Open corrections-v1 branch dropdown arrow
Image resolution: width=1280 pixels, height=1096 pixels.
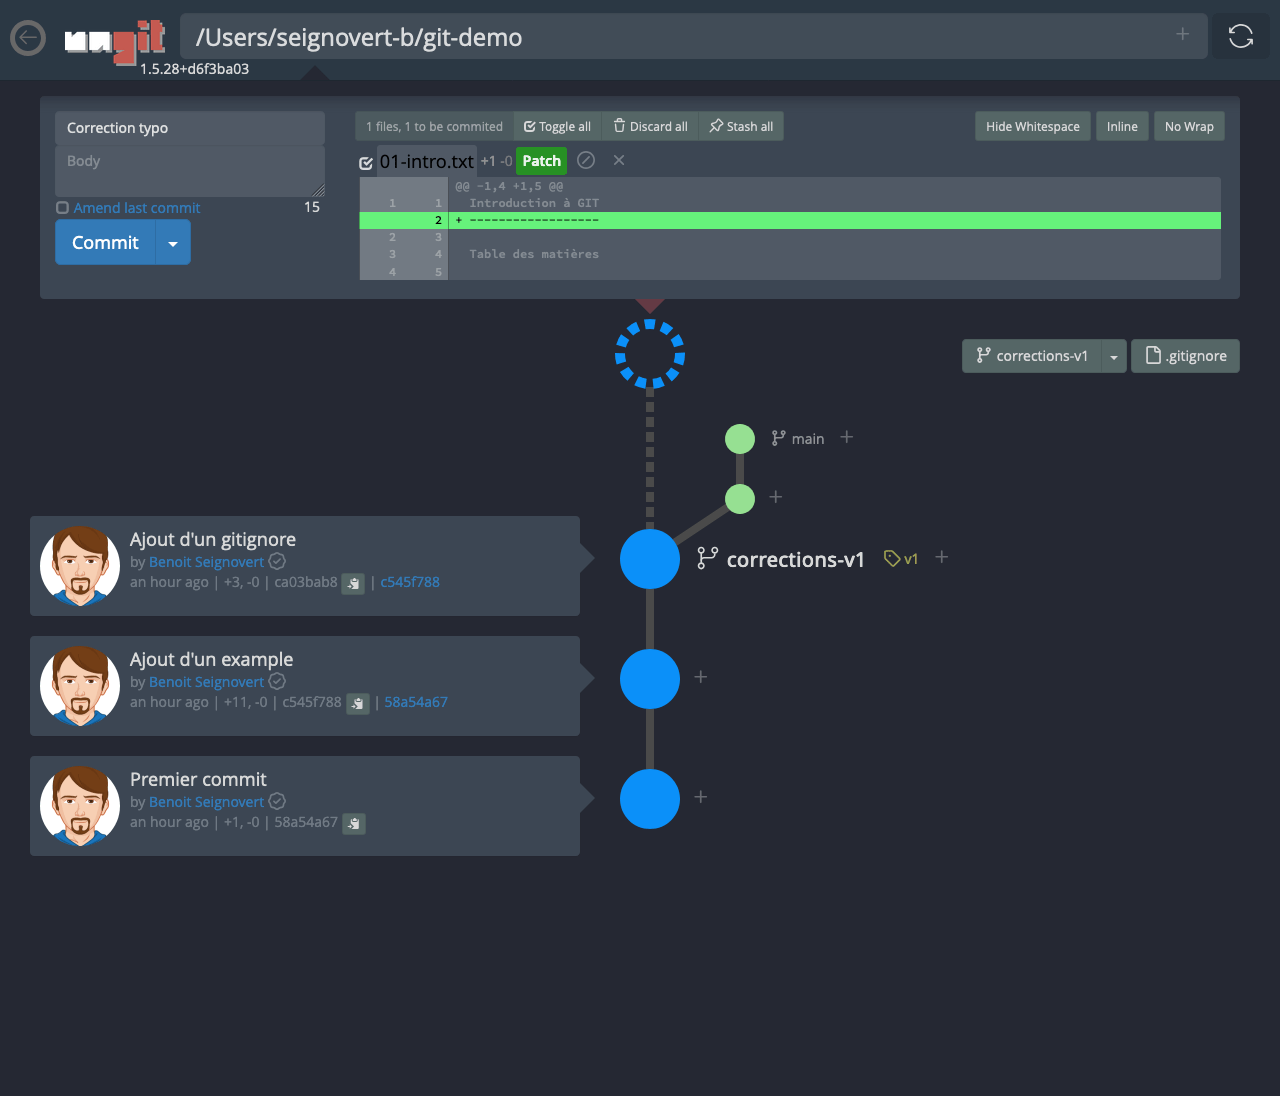(1113, 356)
